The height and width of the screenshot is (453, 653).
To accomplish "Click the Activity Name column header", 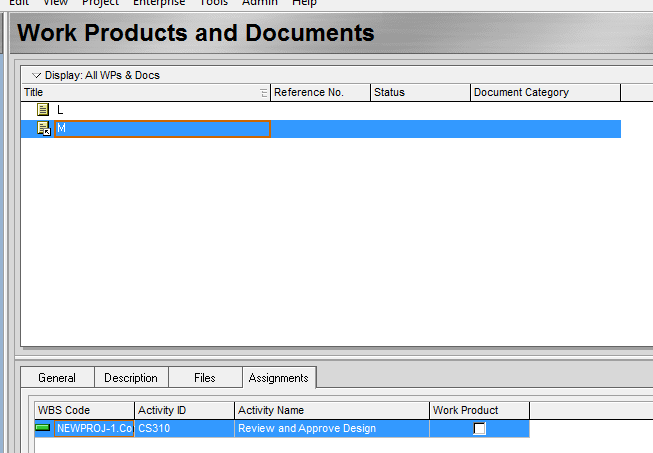I will 332,411.
